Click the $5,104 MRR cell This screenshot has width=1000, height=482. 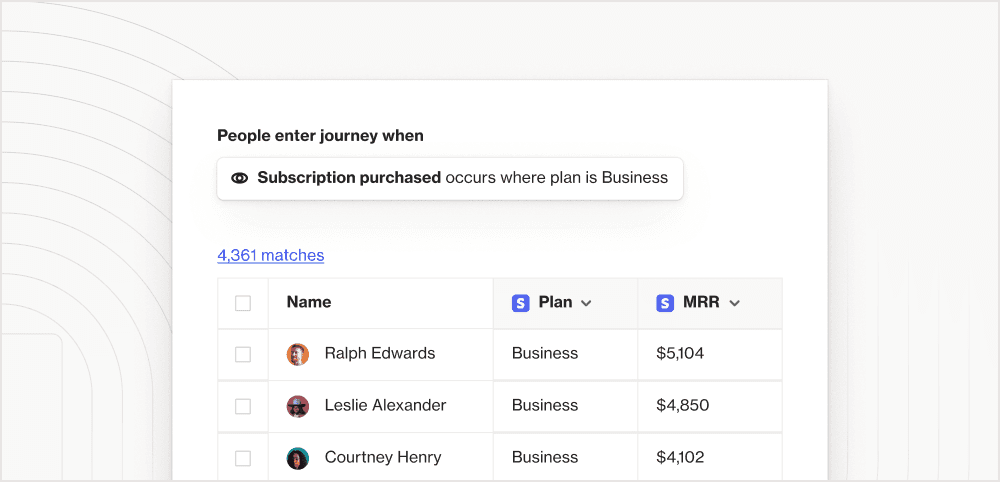pyautogui.click(x=680, y=353)
